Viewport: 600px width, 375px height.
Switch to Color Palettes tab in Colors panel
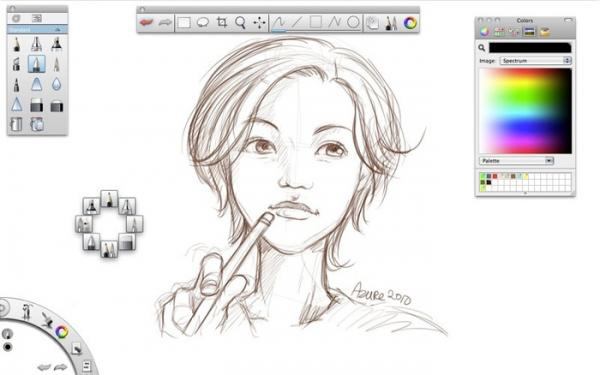pos(514,32)
